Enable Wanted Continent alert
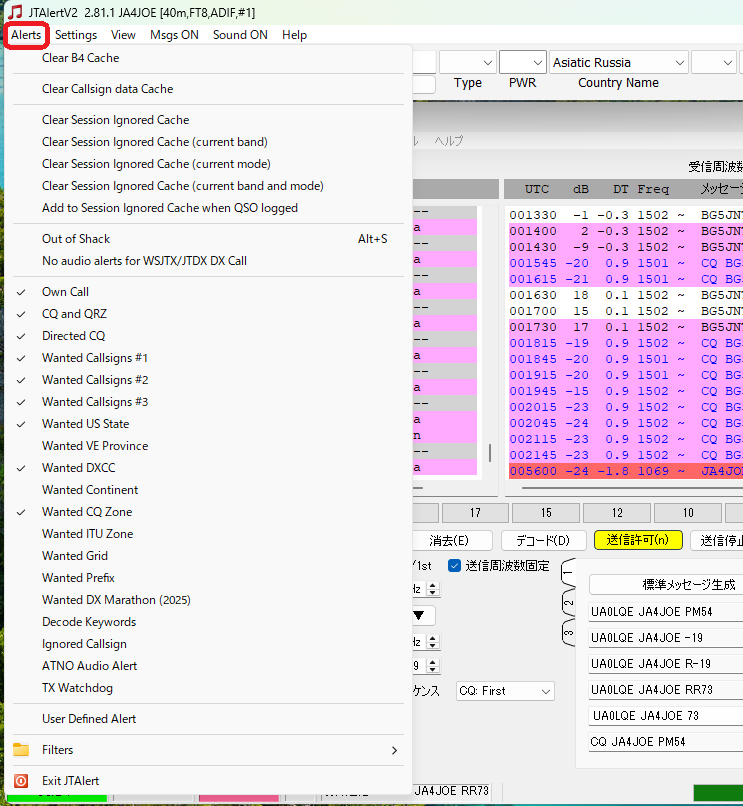 (x=208, y=490)
